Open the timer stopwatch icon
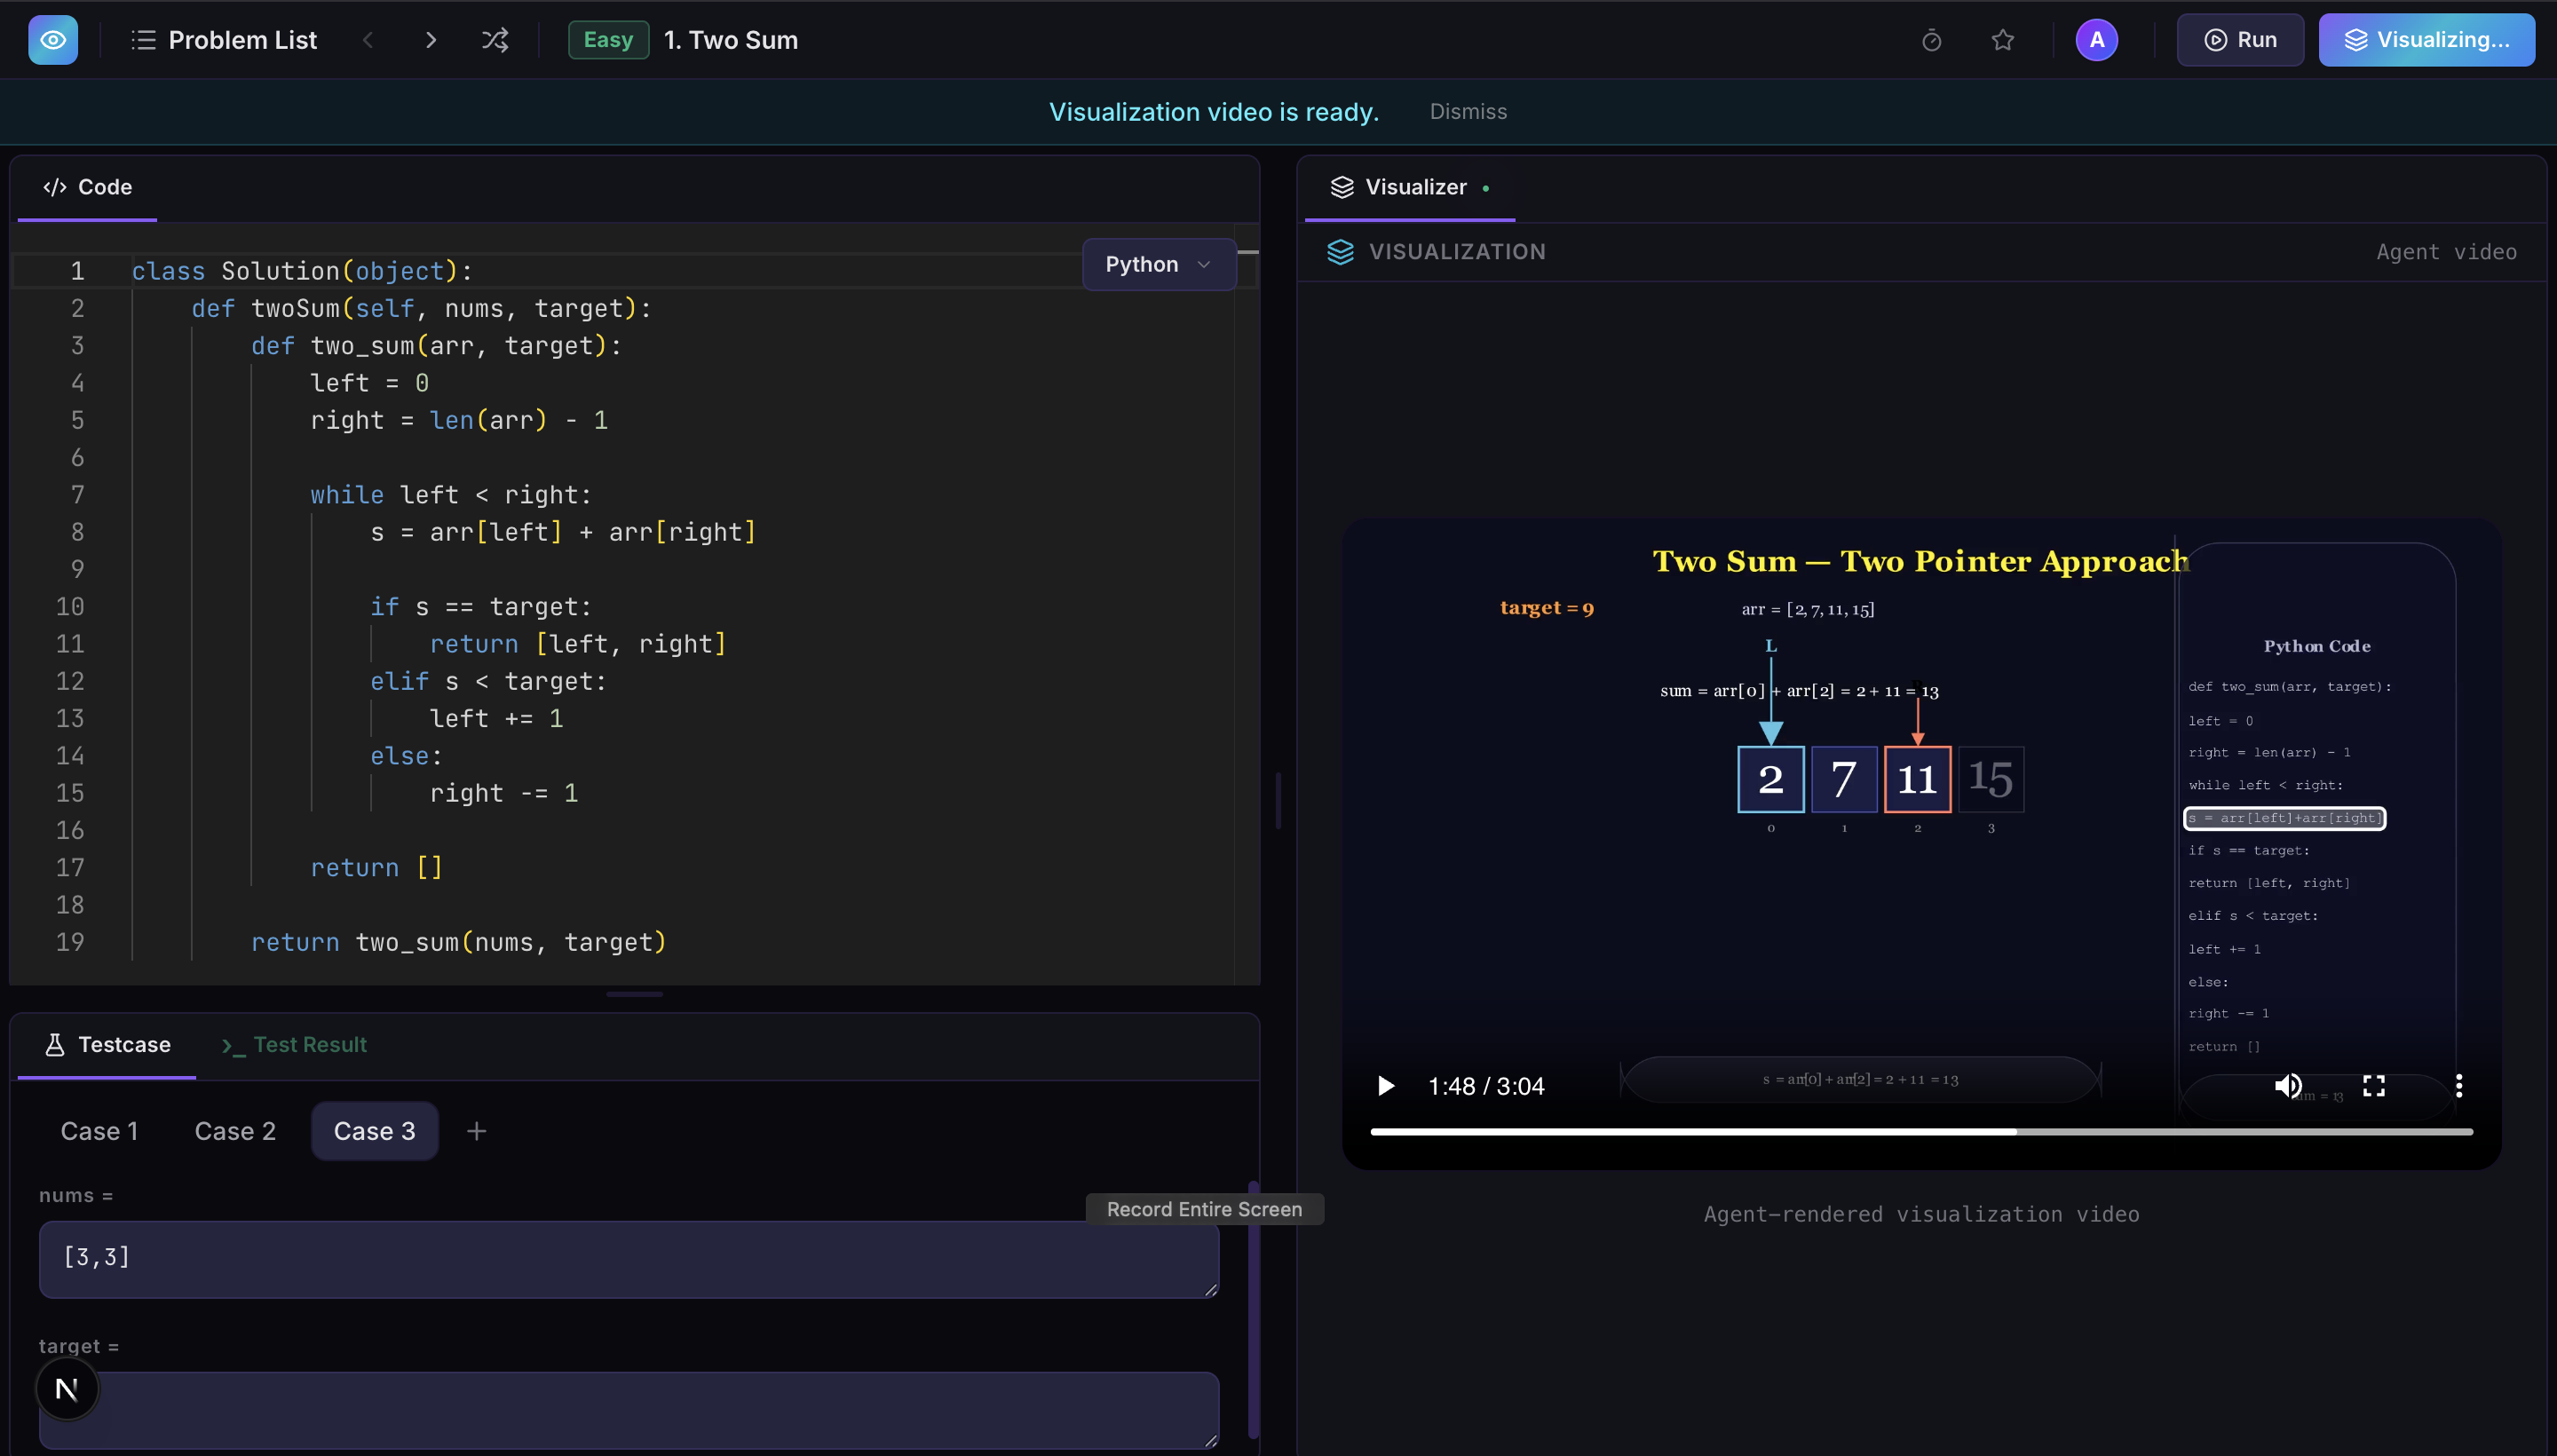The width and height of the screenshot is (2557, 1456). point(1931,40)
